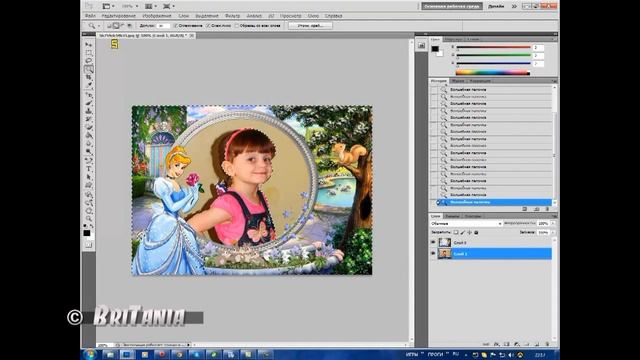The image size is (640, 360).
Task: Choose the Add to Selection mode icon
Action: [x=116, y=26]
